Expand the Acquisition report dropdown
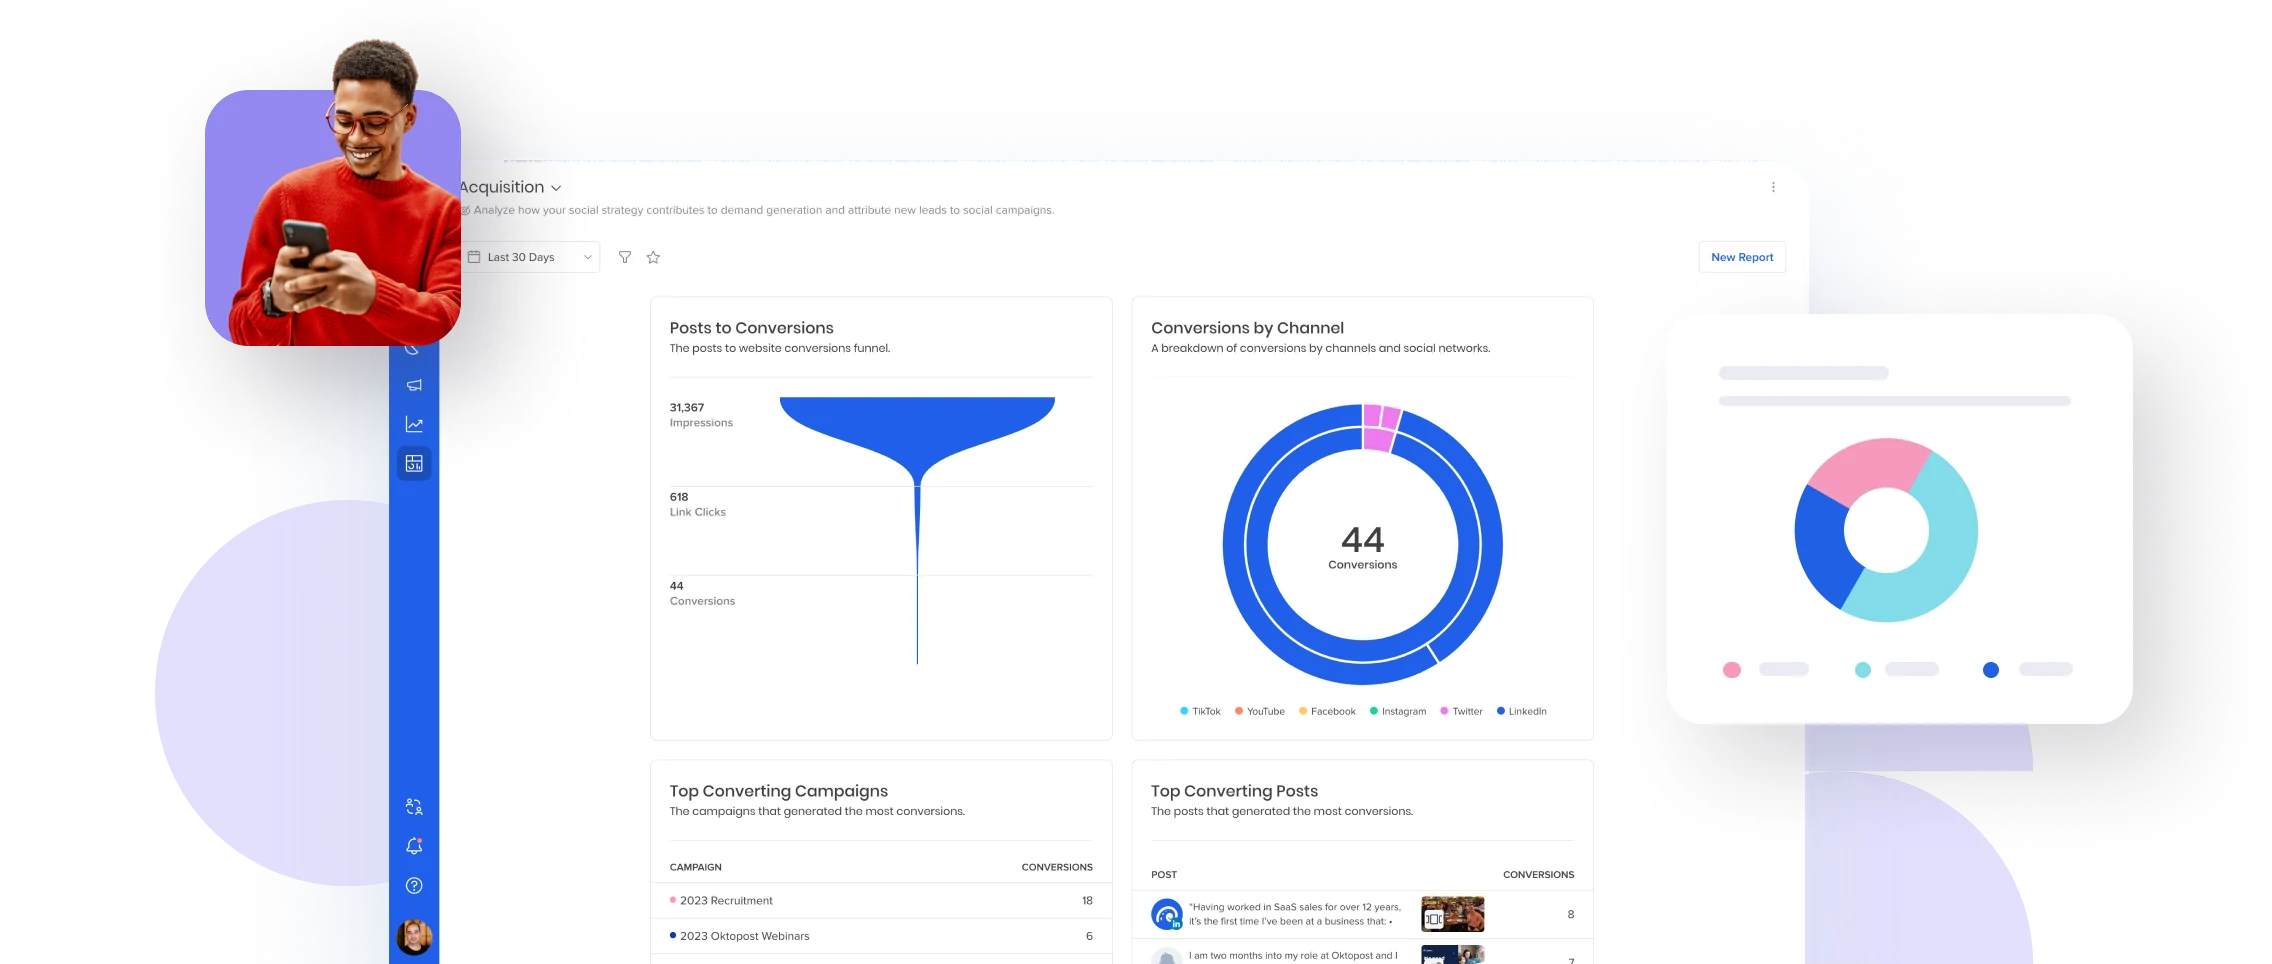This screenshot has height=964, width=2272. 556,187
